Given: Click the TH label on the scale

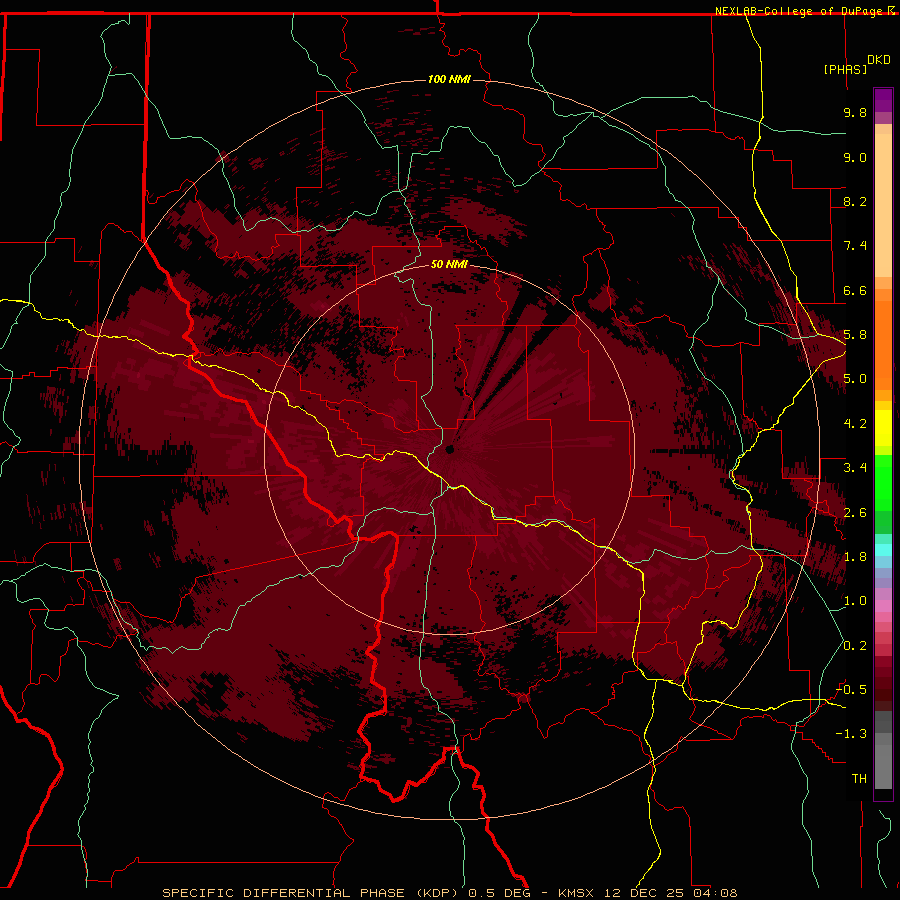Looking at the screenshot, I should (x=859, y=779).
